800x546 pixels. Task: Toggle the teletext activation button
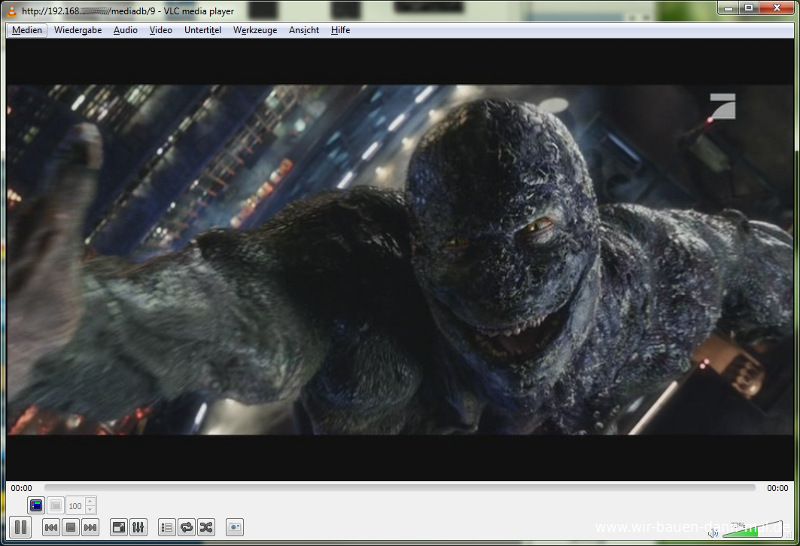tap(36, 505)
